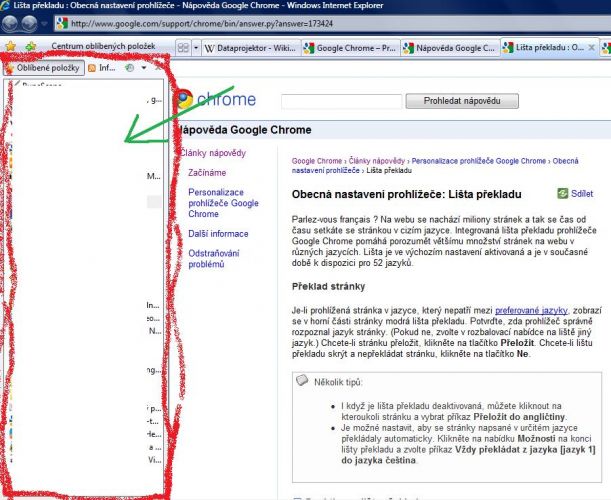Click the Překlad stránky heading
611x500 pixels.
pyautogui.click(x=328, y=286)
